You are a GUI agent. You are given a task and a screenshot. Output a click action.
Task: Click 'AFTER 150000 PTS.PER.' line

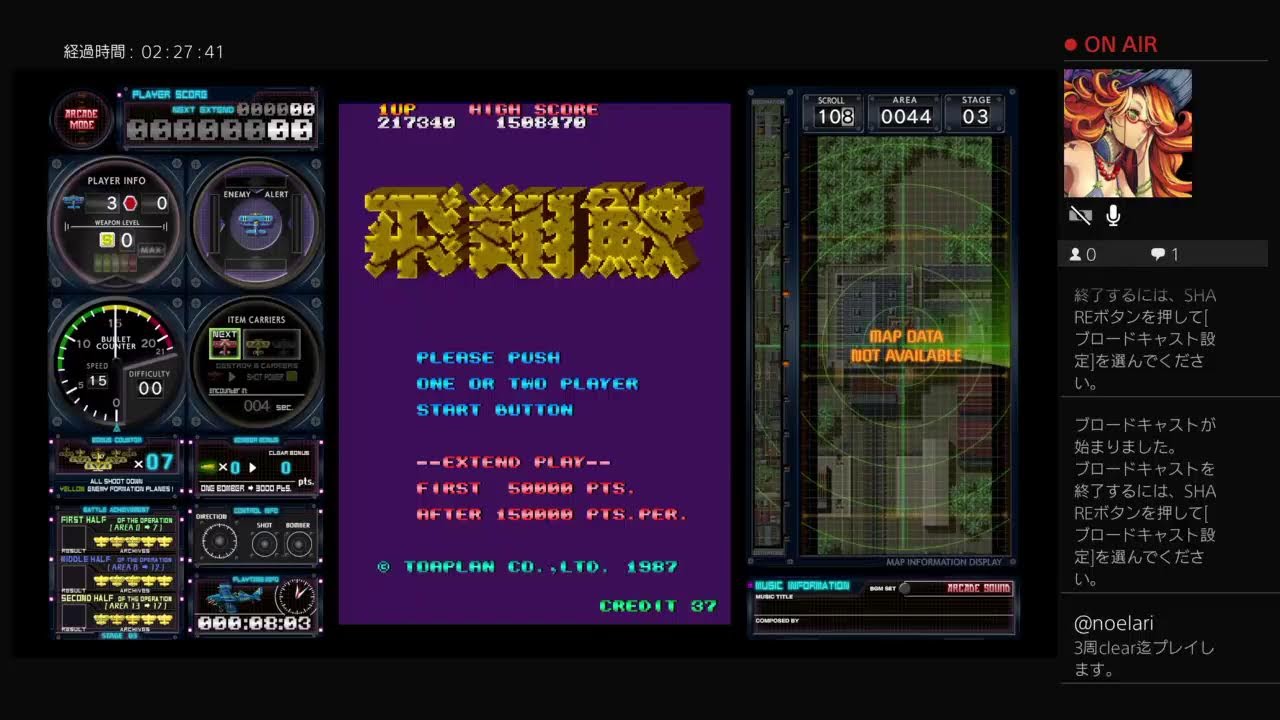coord(552,514)
